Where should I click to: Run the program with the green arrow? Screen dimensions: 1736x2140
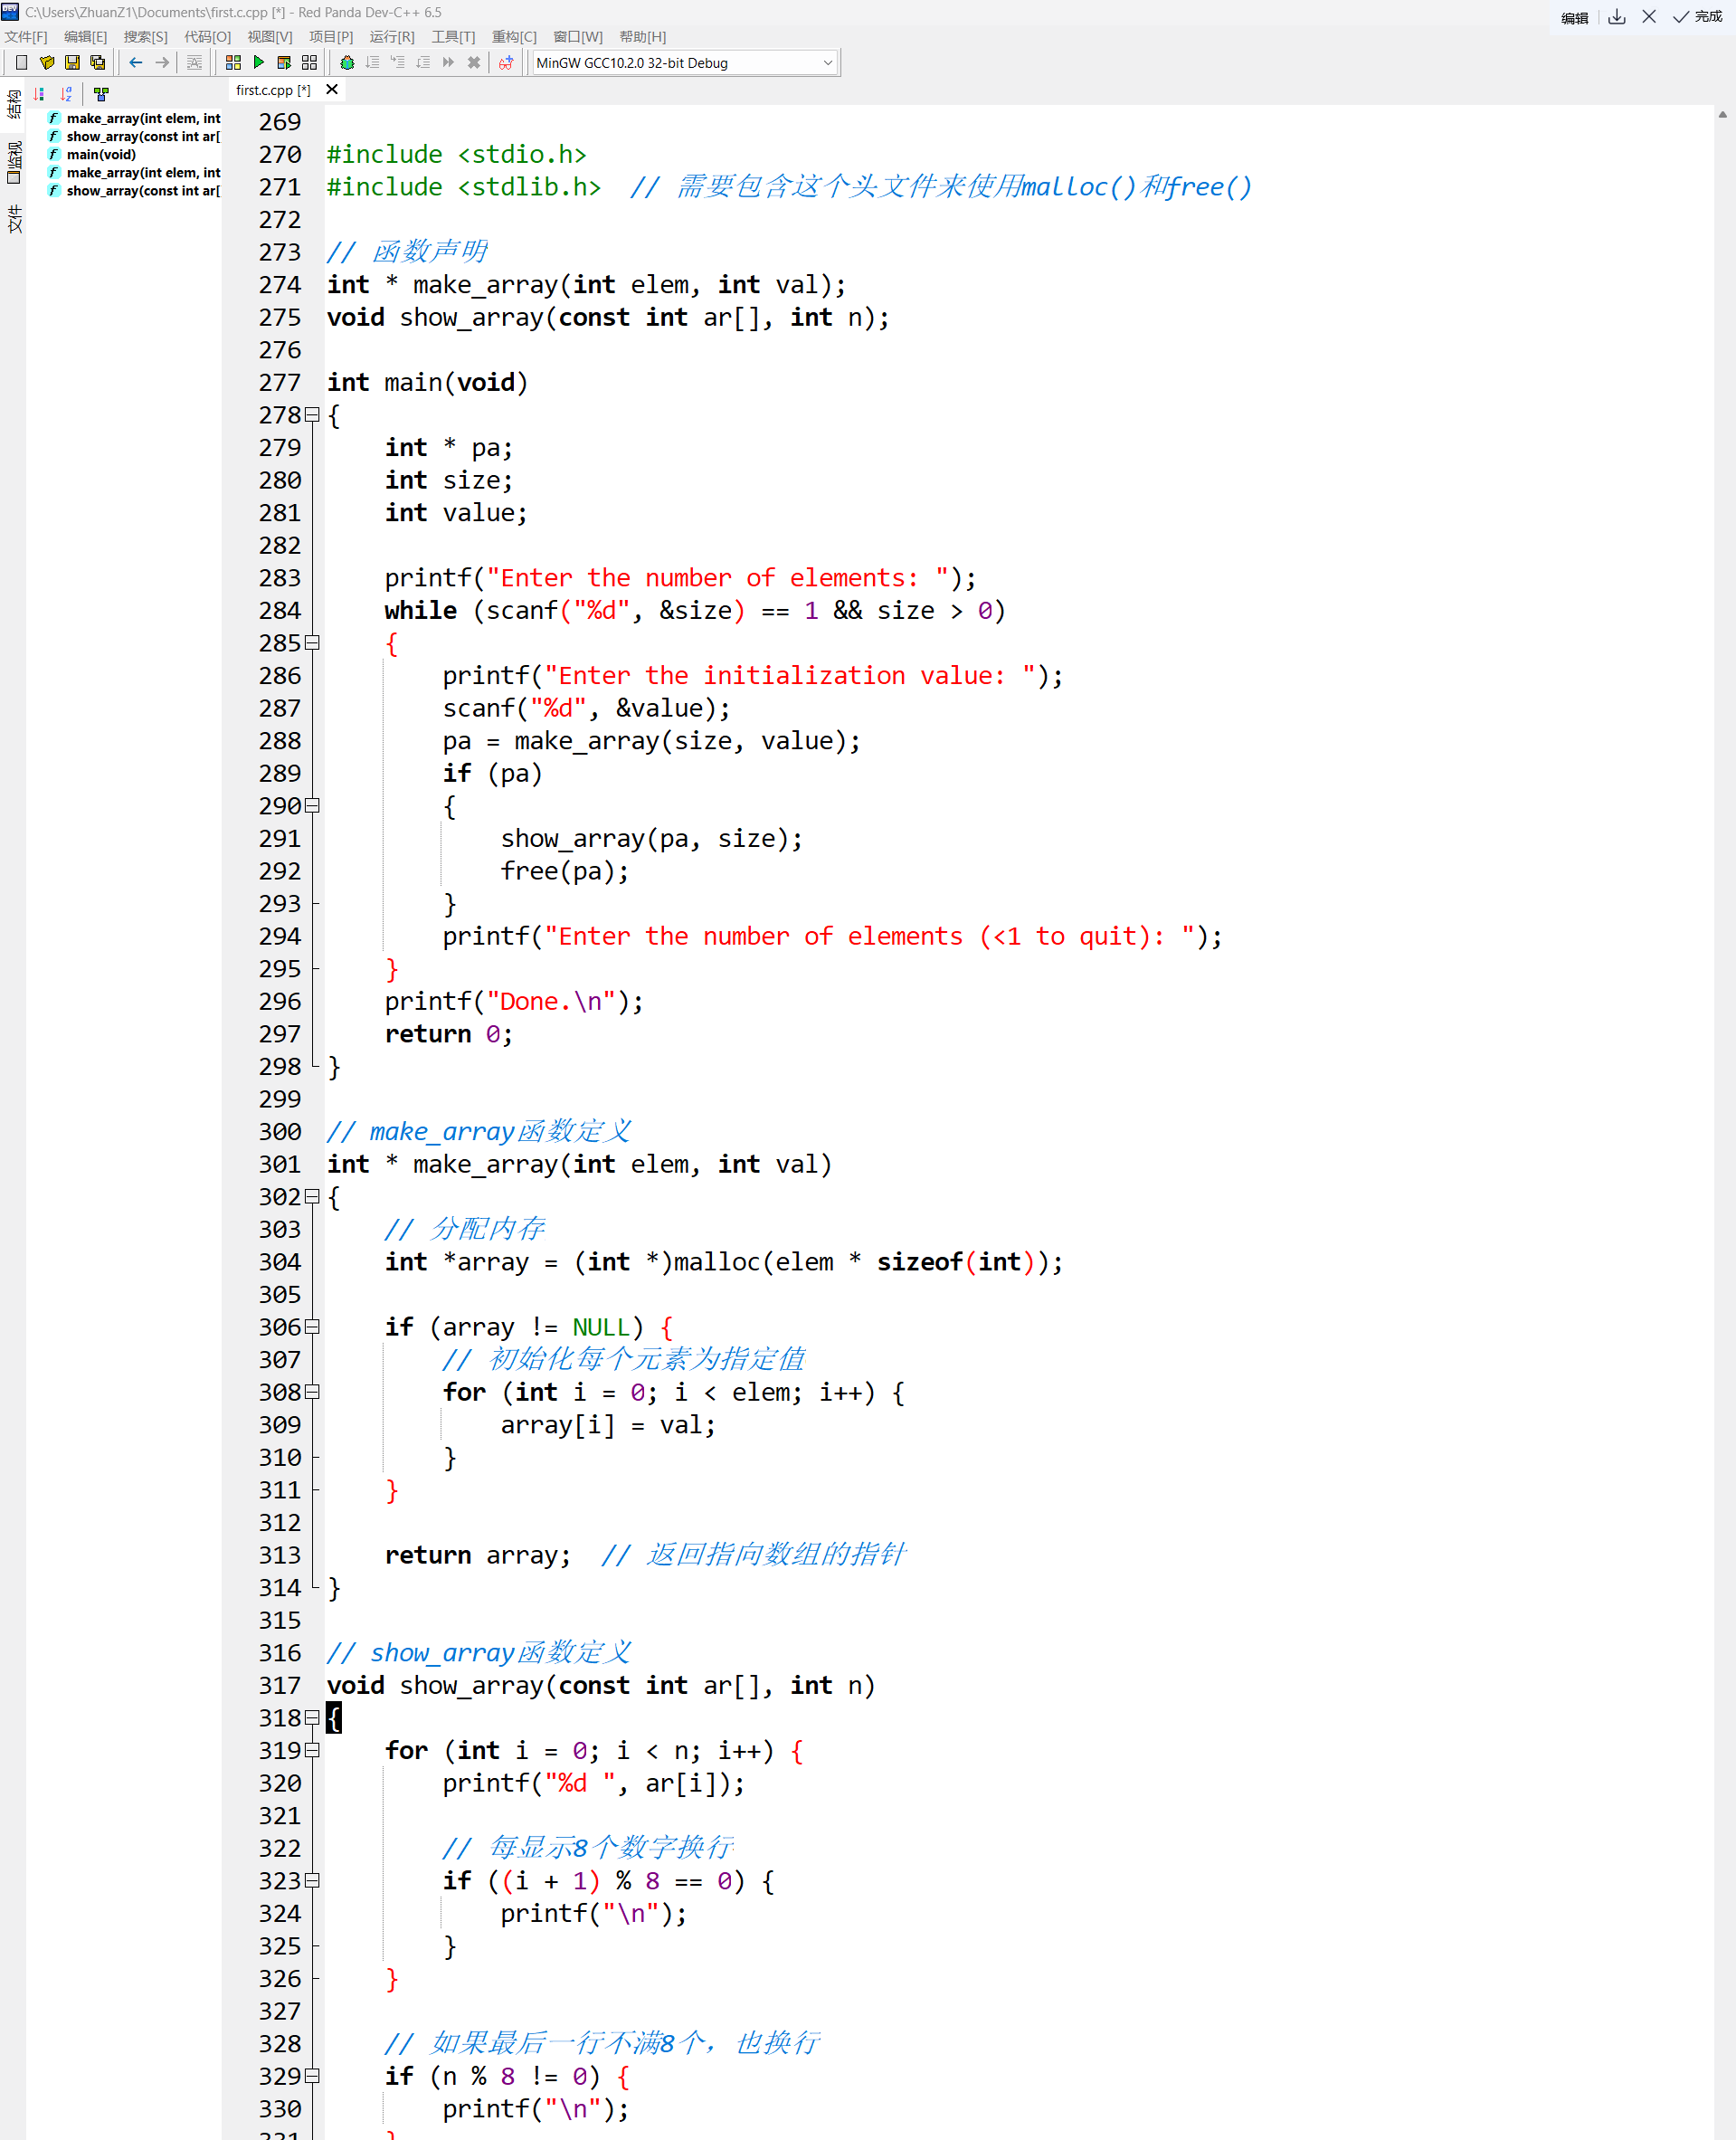(259, 63)
